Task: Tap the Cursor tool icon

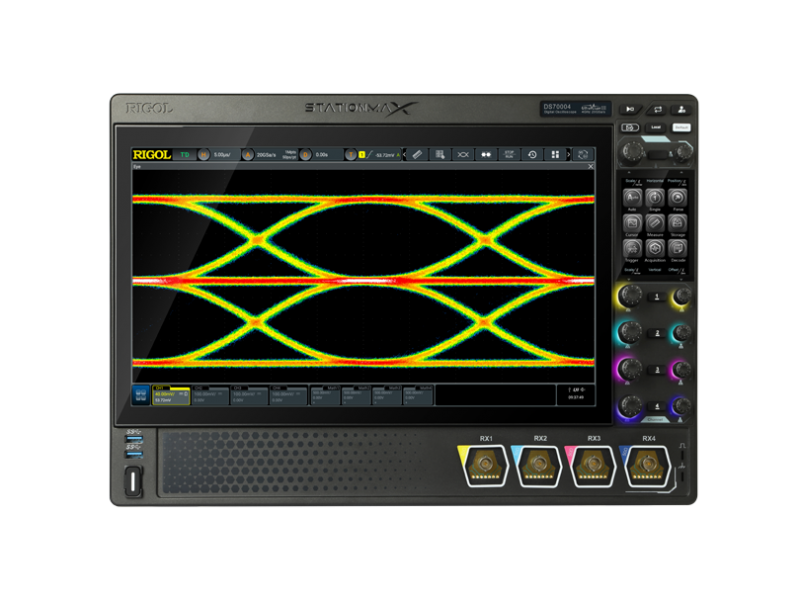Action: coord(632,221)
